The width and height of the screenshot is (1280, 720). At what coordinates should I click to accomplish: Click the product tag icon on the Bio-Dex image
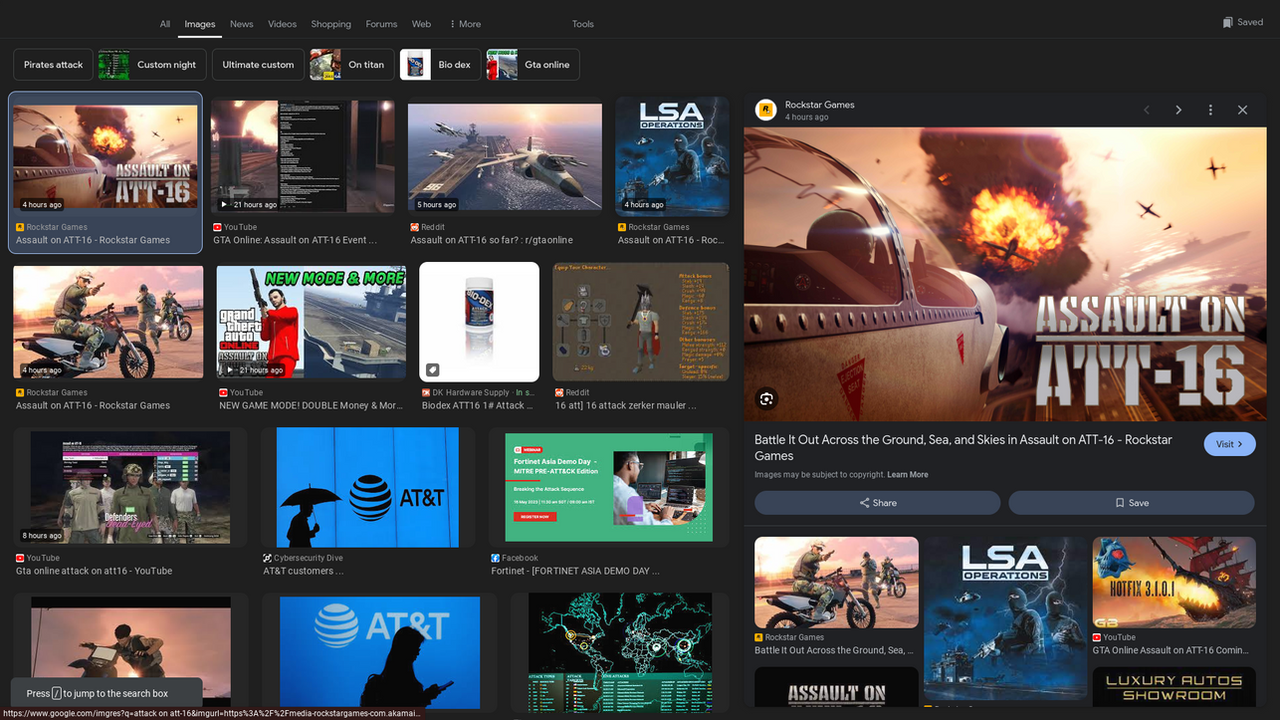pyautogui.click(x=433, y=369)
